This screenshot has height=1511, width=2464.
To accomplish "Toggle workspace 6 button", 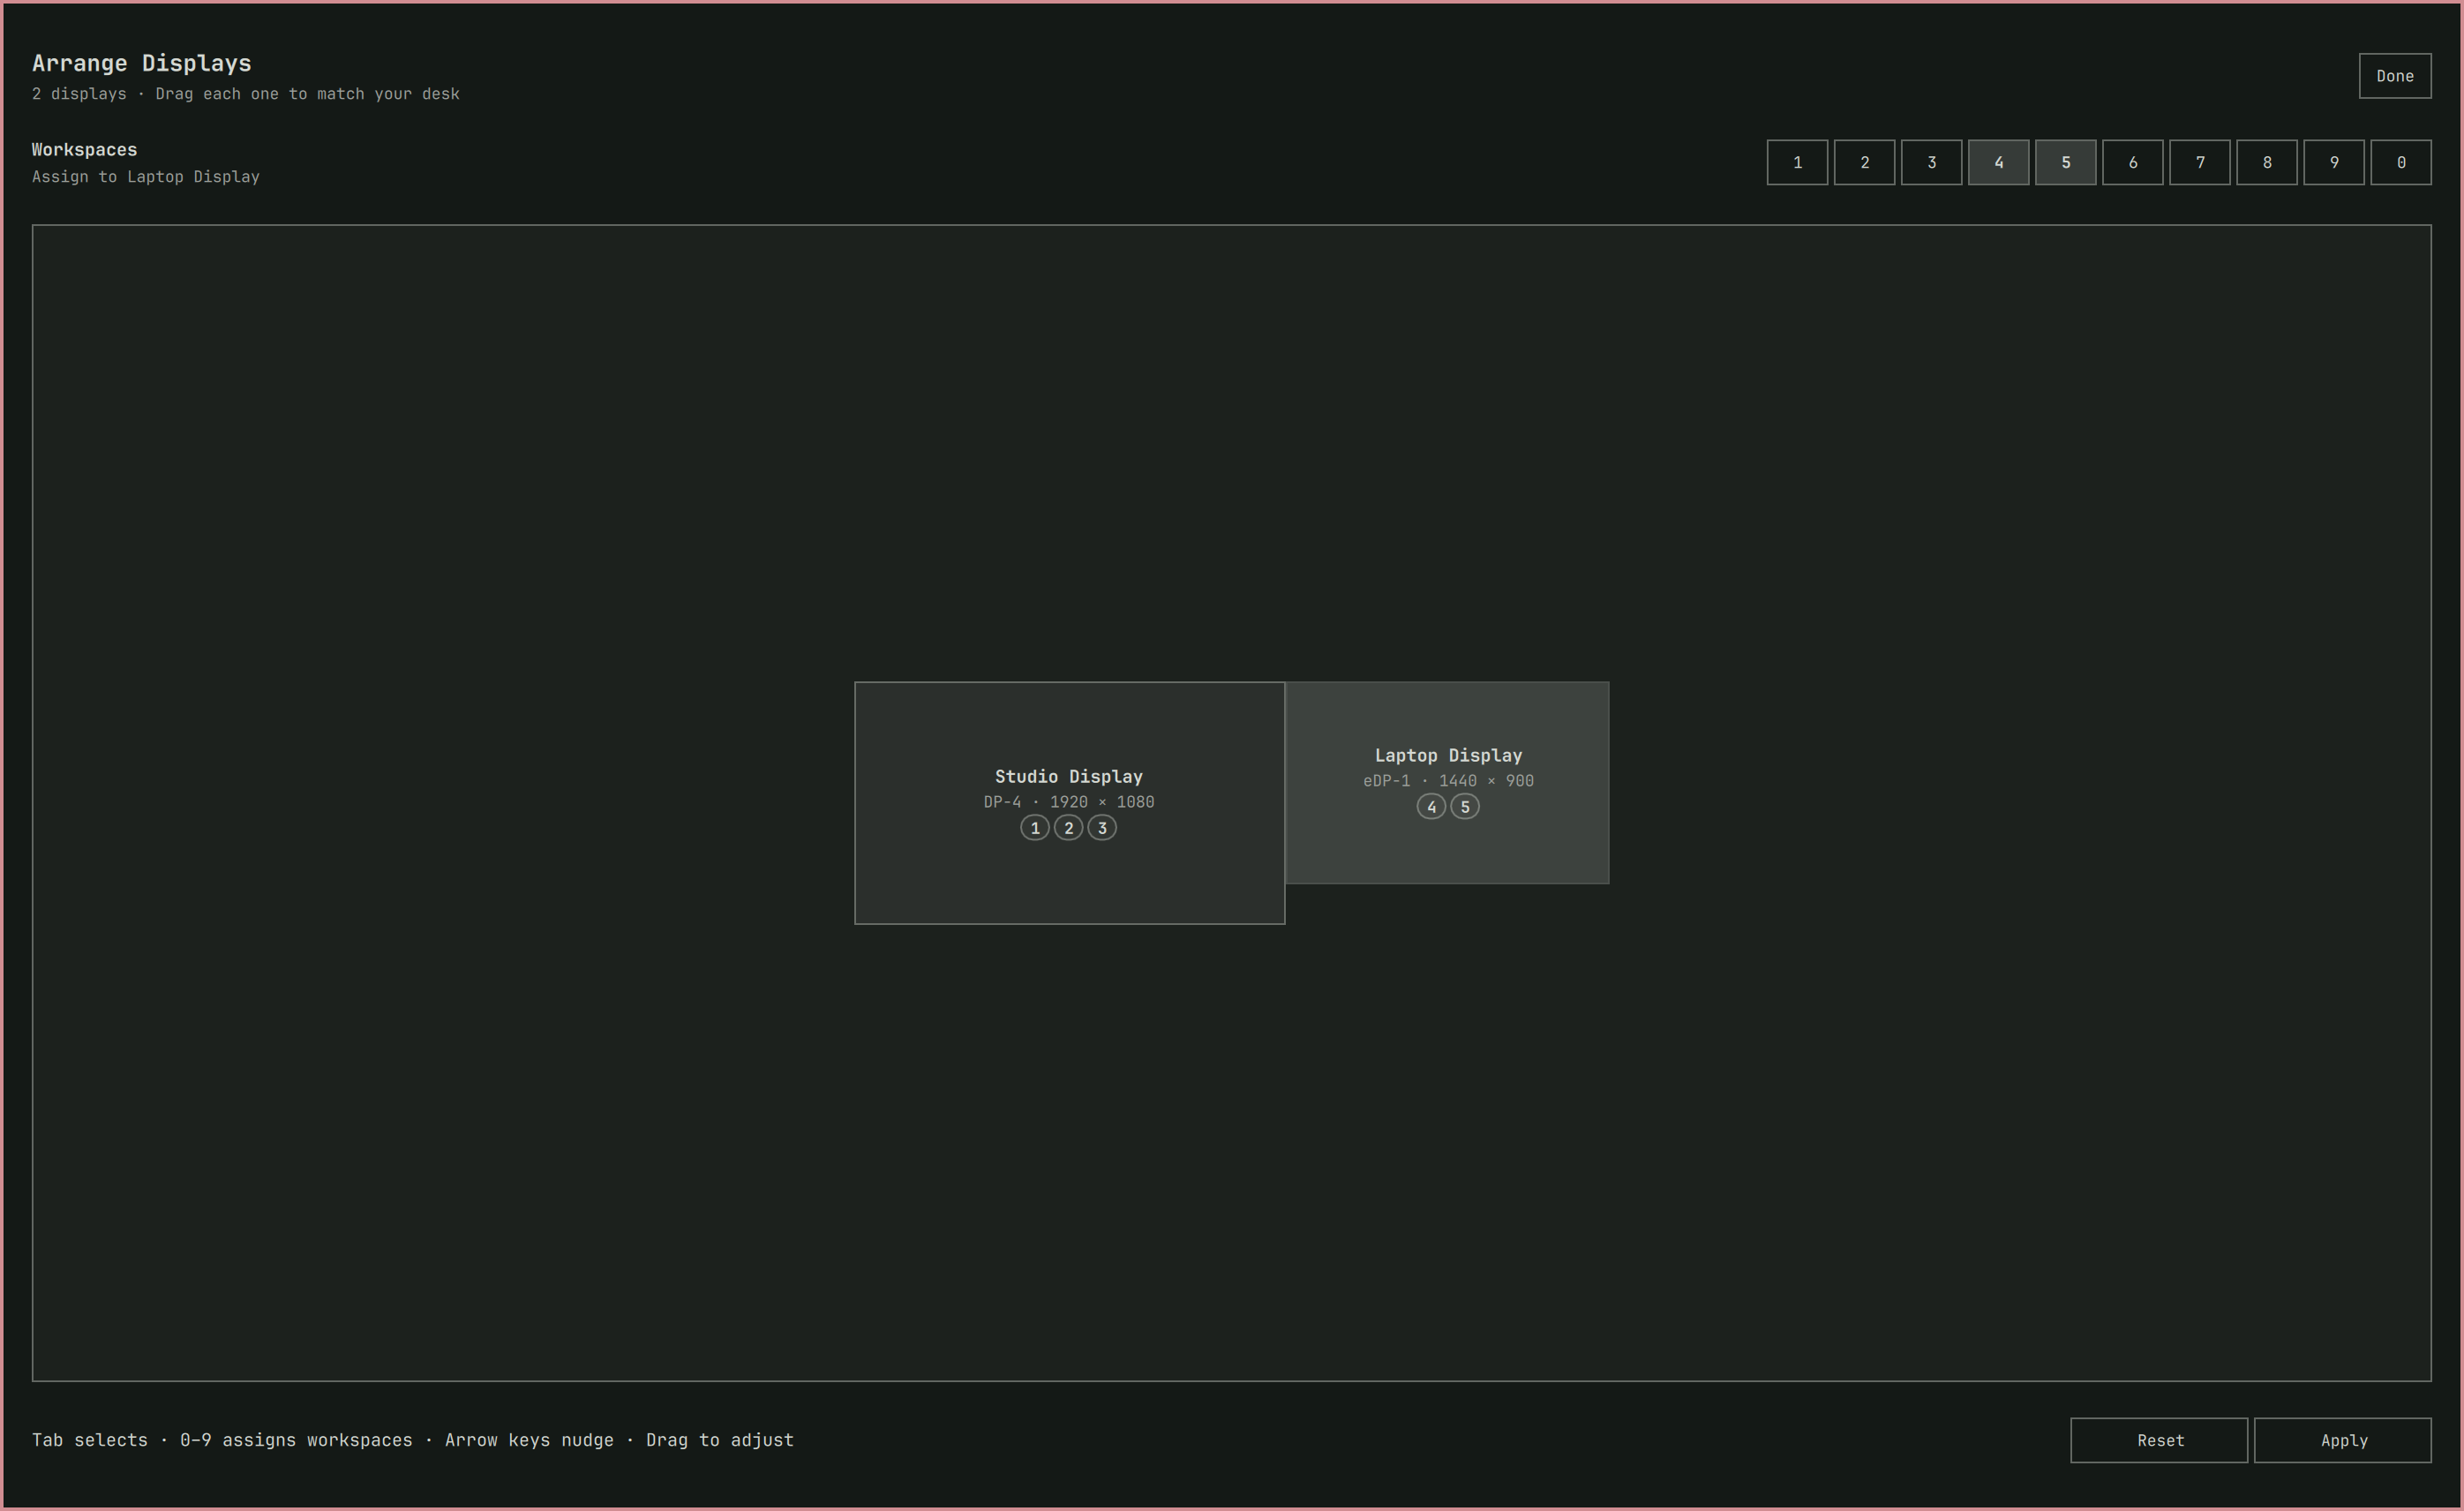I will click(x=2132, y=162).
